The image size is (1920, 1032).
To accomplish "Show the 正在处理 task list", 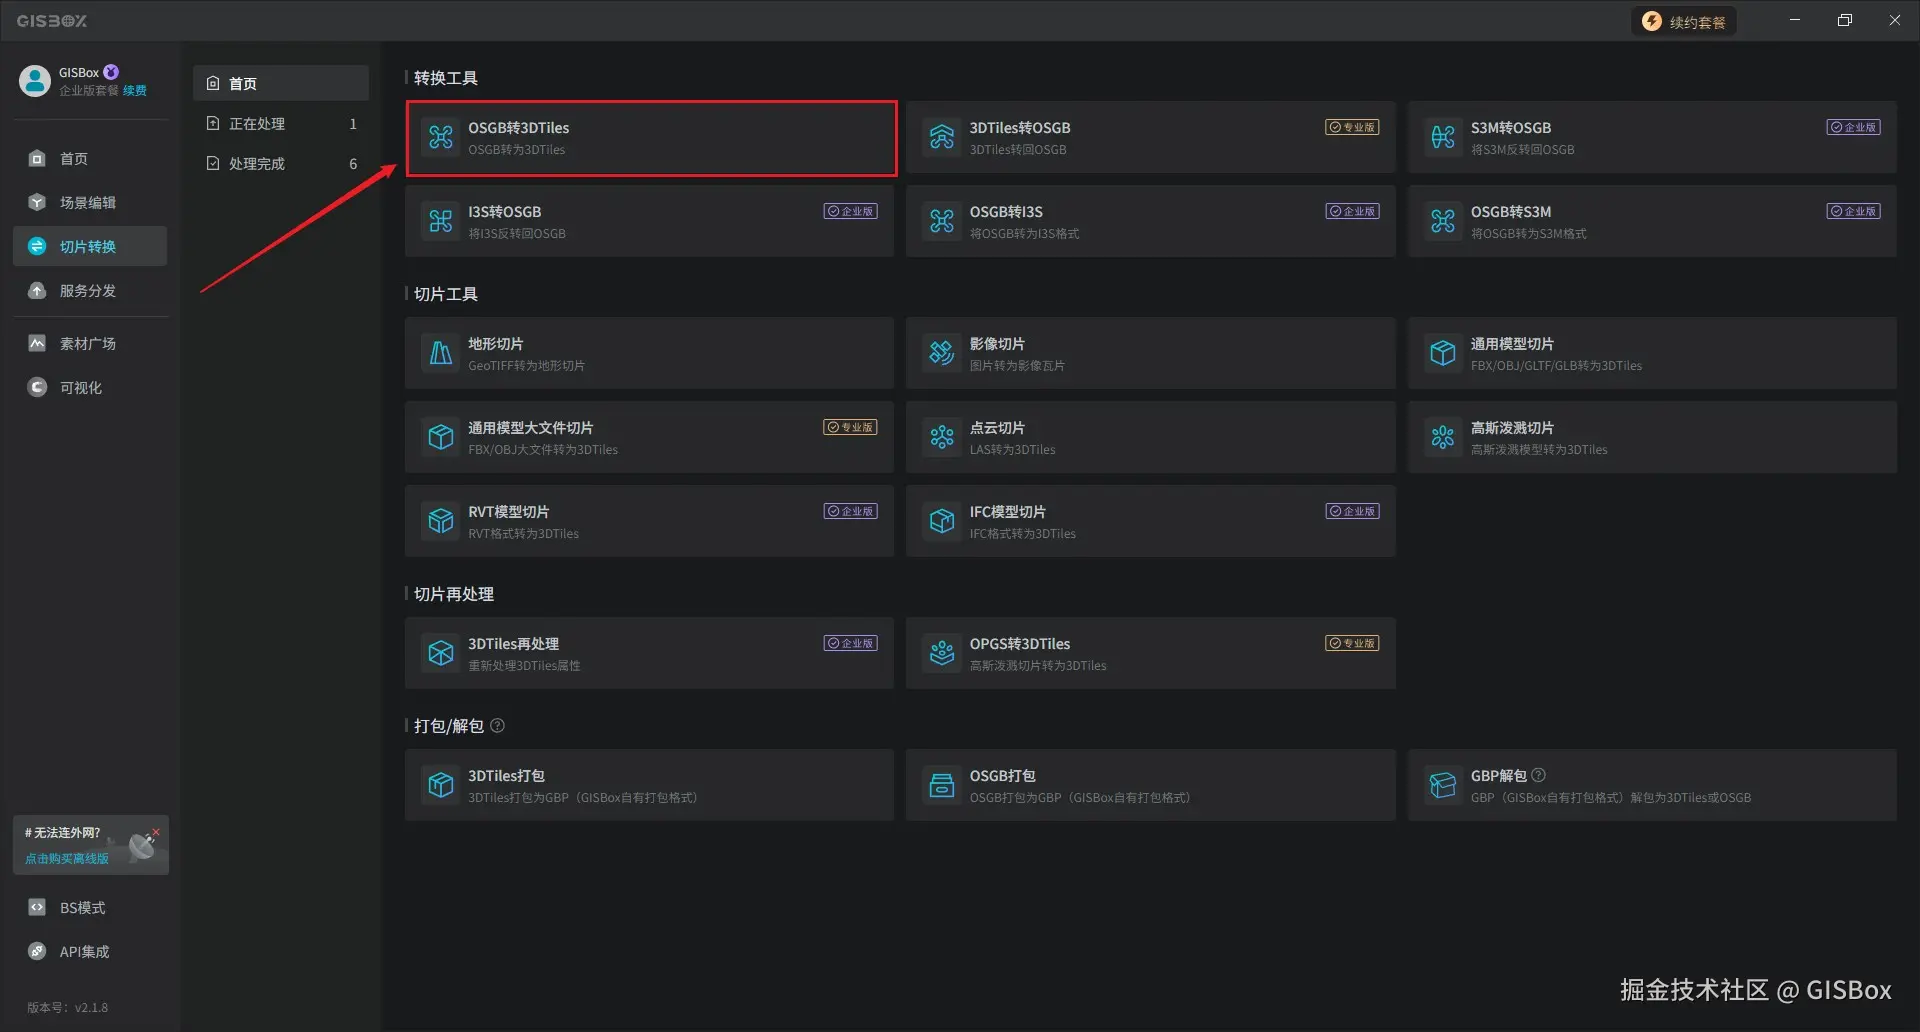I will coord(281,124).
